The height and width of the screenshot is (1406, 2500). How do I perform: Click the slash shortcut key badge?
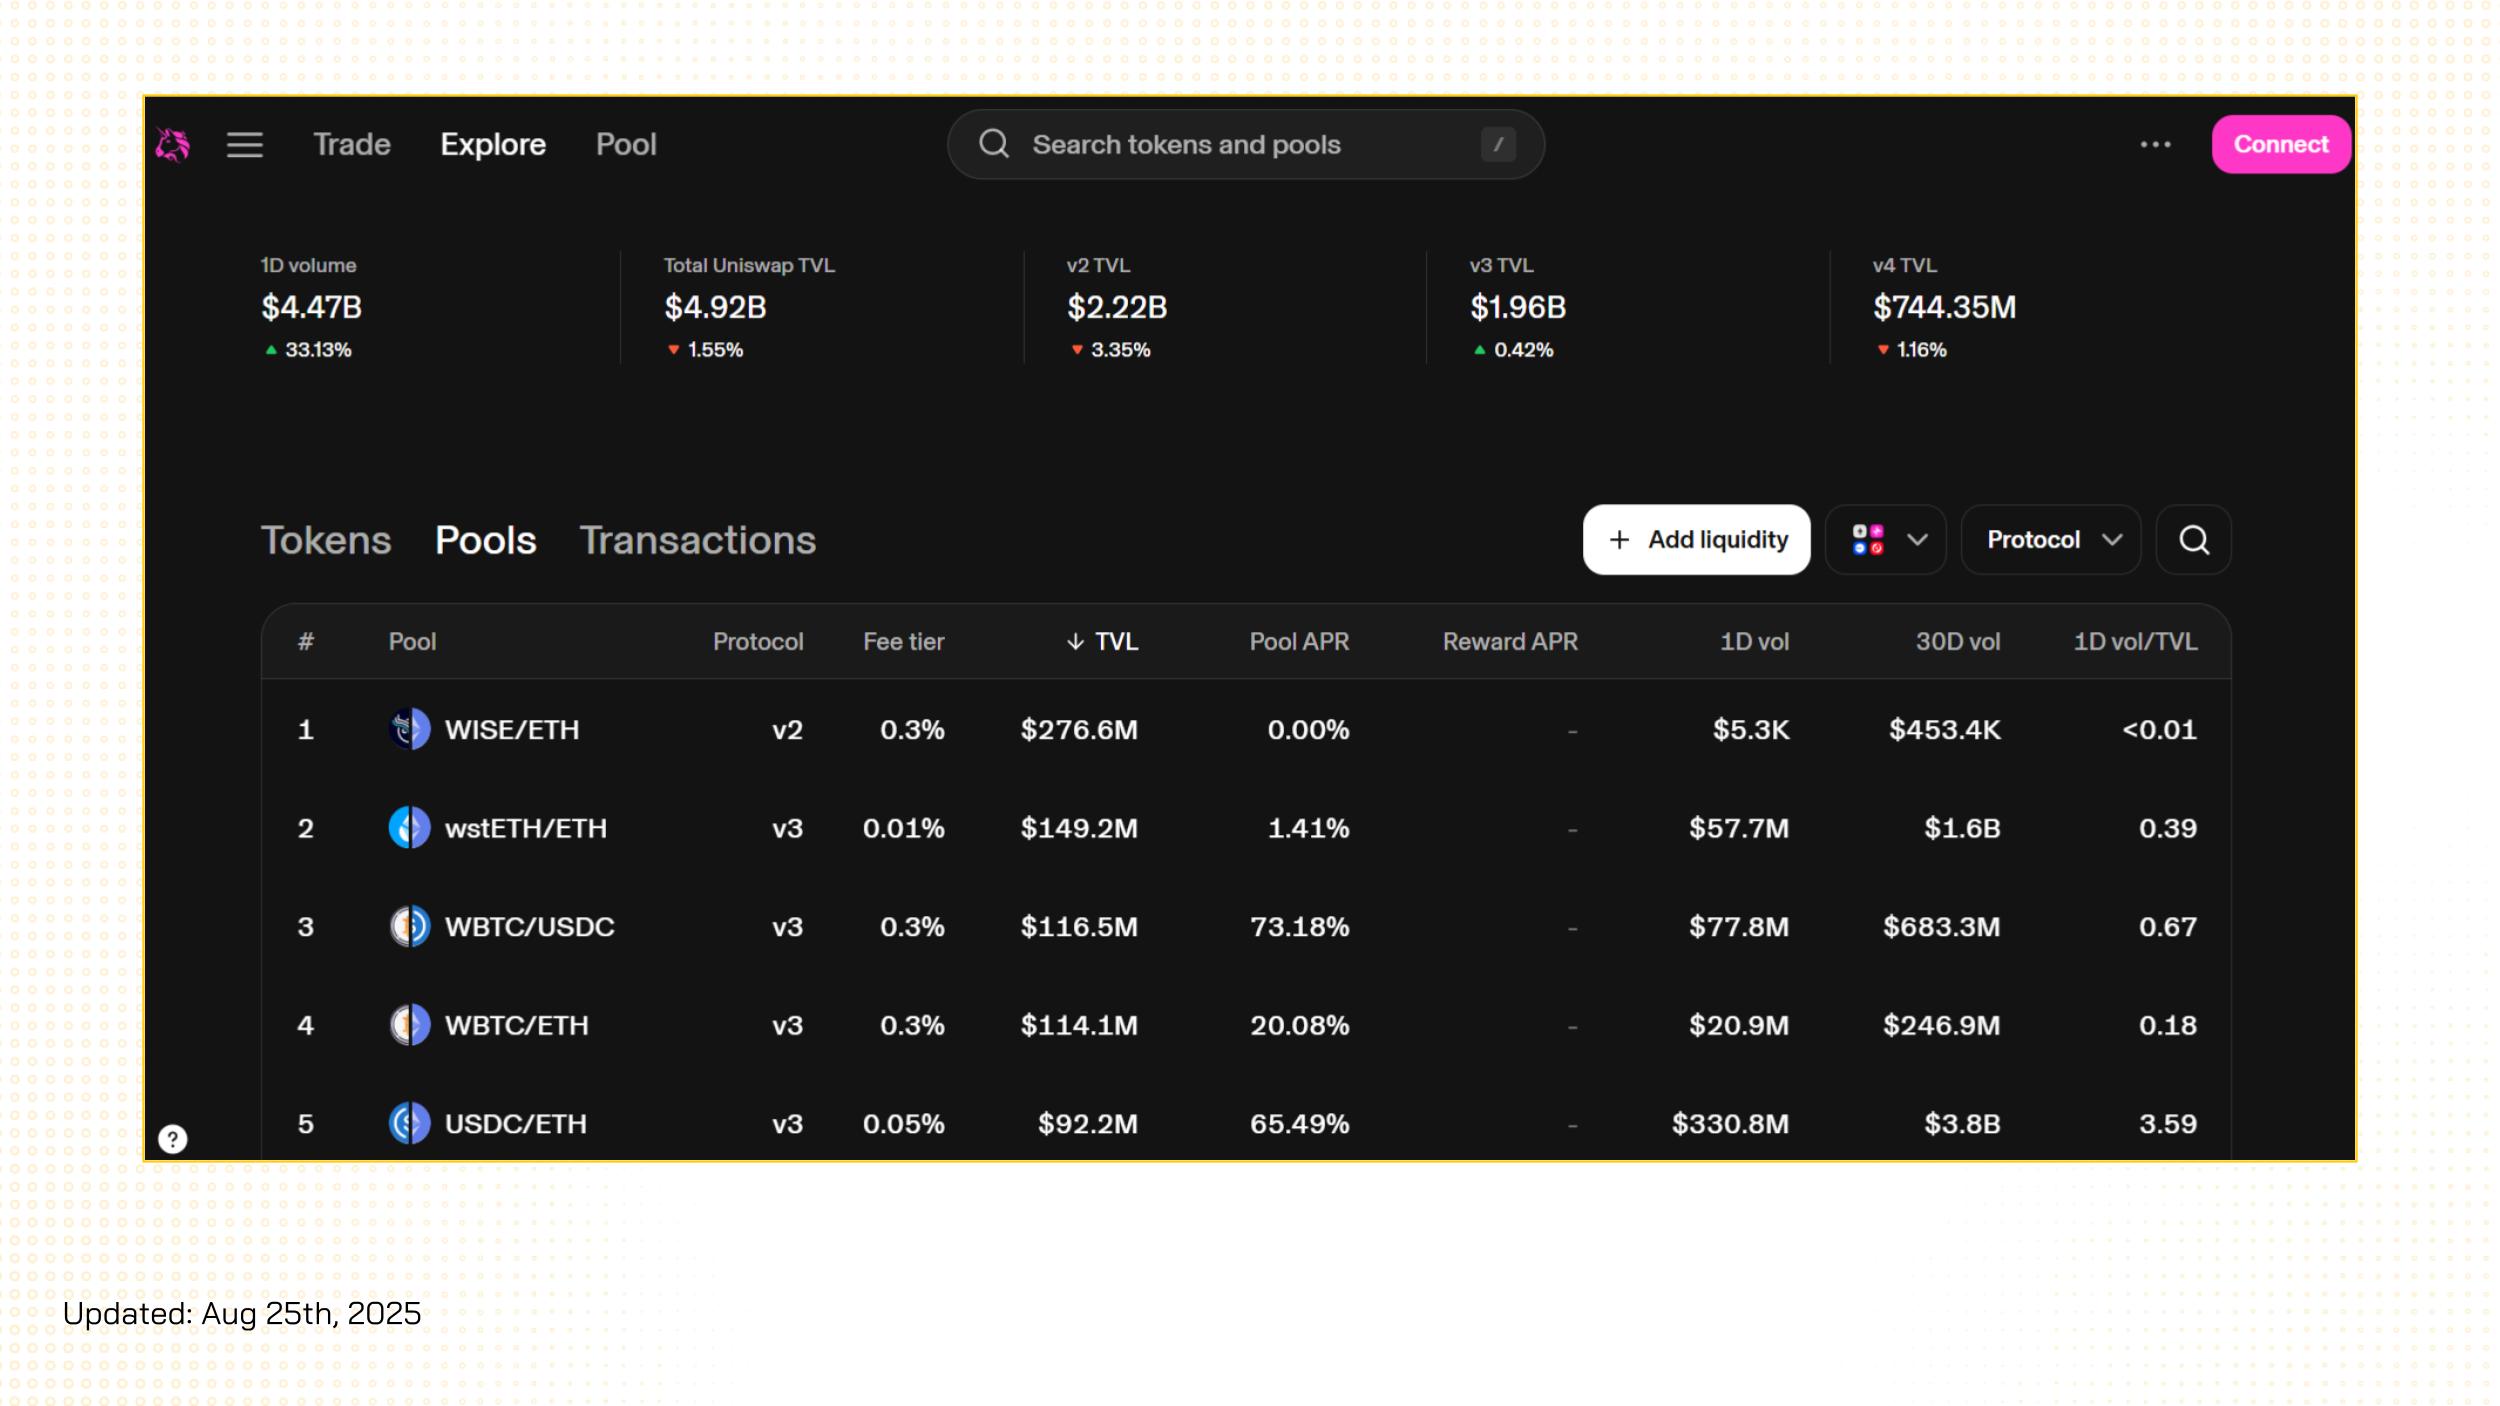1497,145
